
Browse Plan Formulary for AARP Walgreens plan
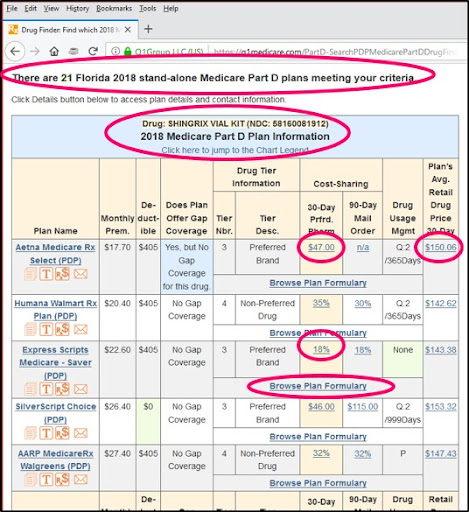pyautogui.click(x=318, y=483)
